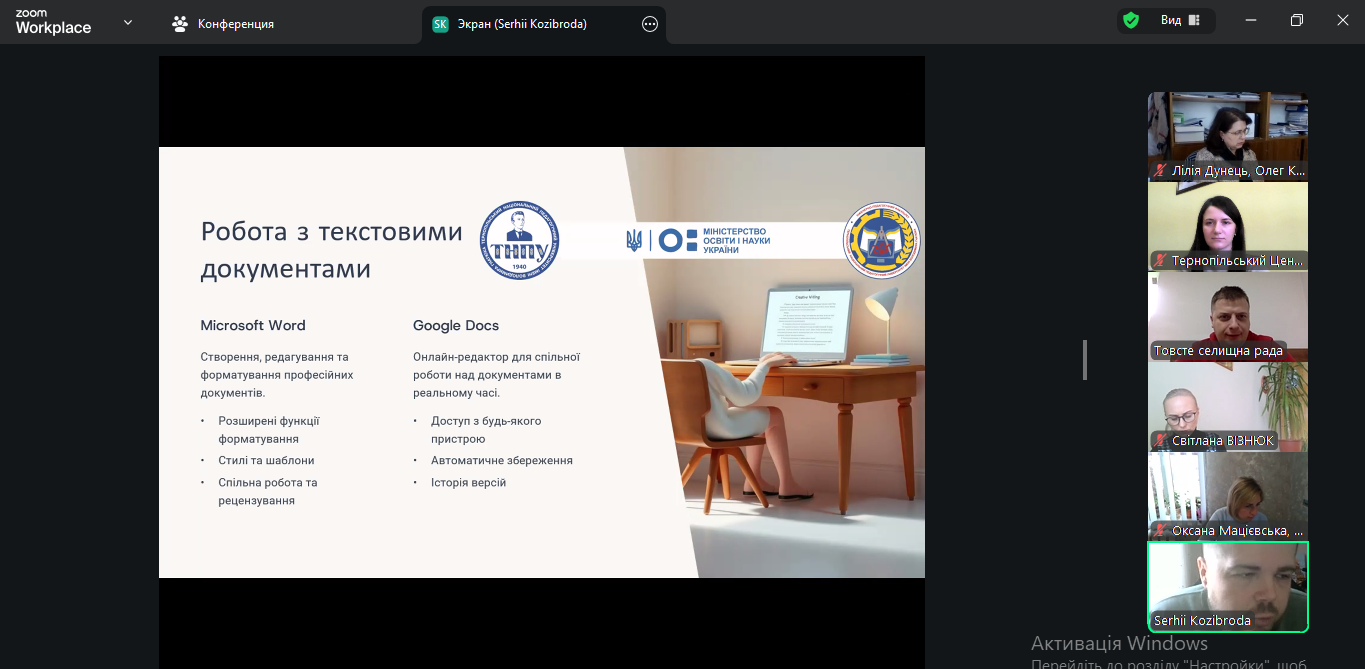
Task: Expand the Zoom Workplace dropdown chevron
Action: pyautogui.click(x=128, y=22)
